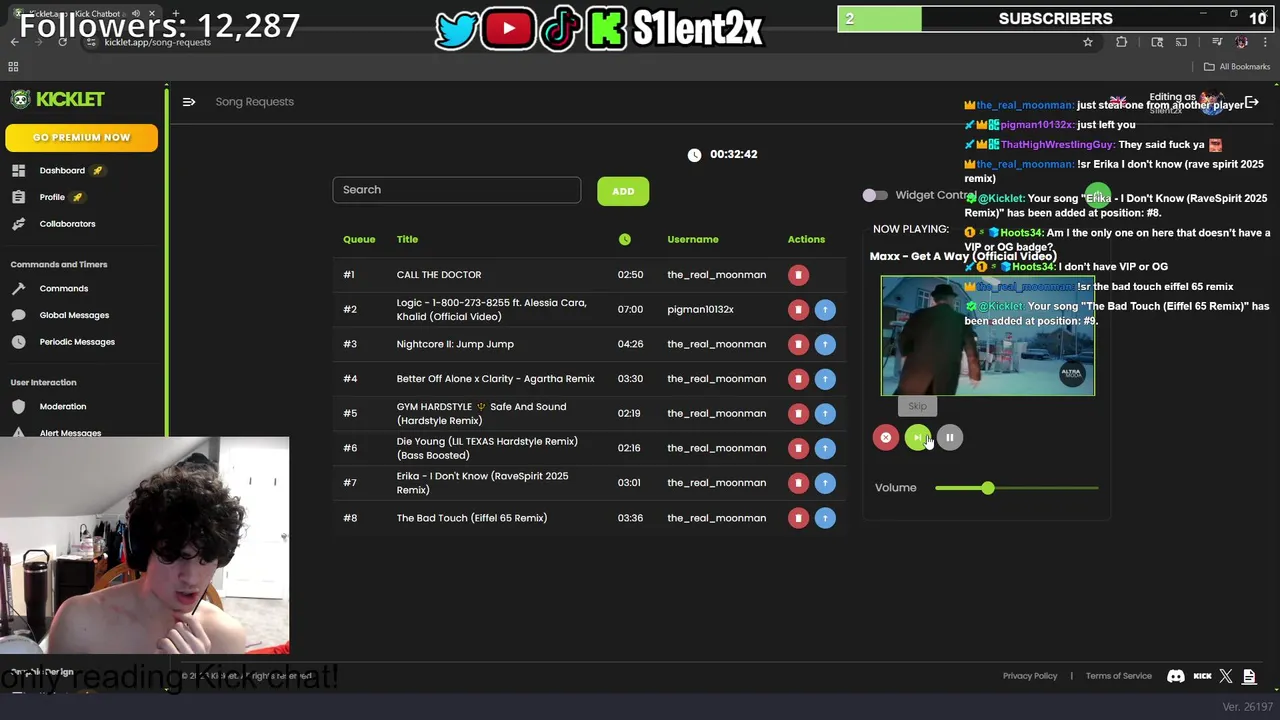The image size is (1280, 720).
Task: Delete CALL THE DOCTOR from queue
Action: (x=798, y=275)
